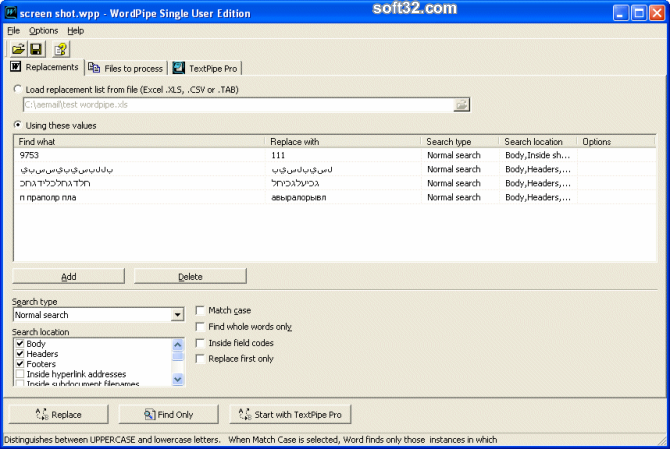Uncheck Footers in Search location list
Screen dimensions: 670x449
point(20,364)
